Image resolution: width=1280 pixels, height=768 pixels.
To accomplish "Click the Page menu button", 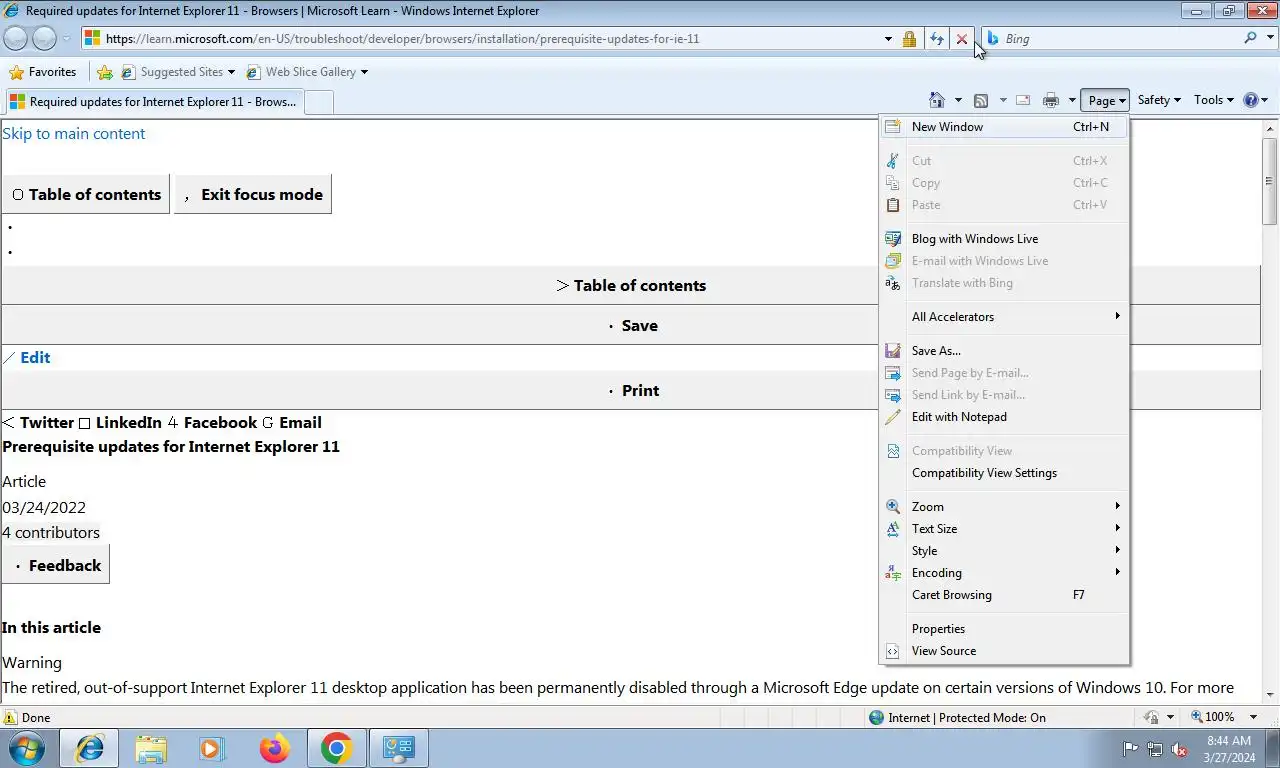I will [1105, 100].
